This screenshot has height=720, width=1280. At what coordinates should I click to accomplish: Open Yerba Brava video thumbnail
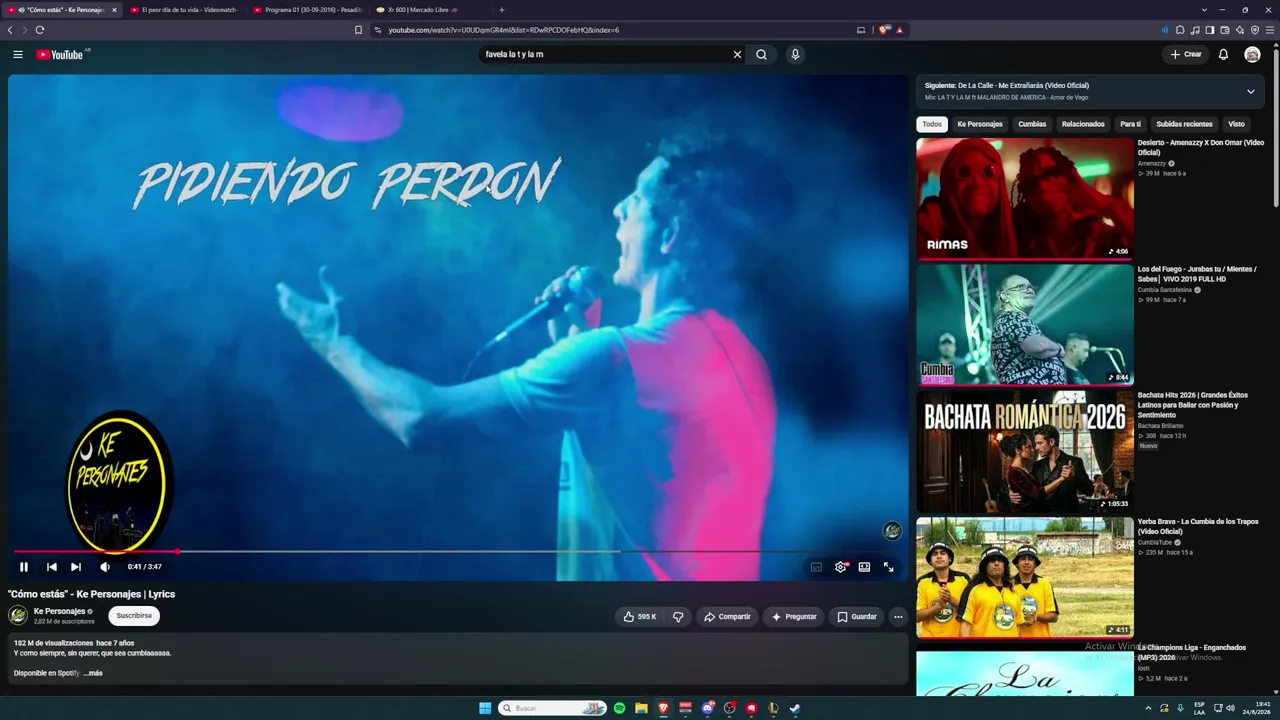click(x=1025, y=577)
